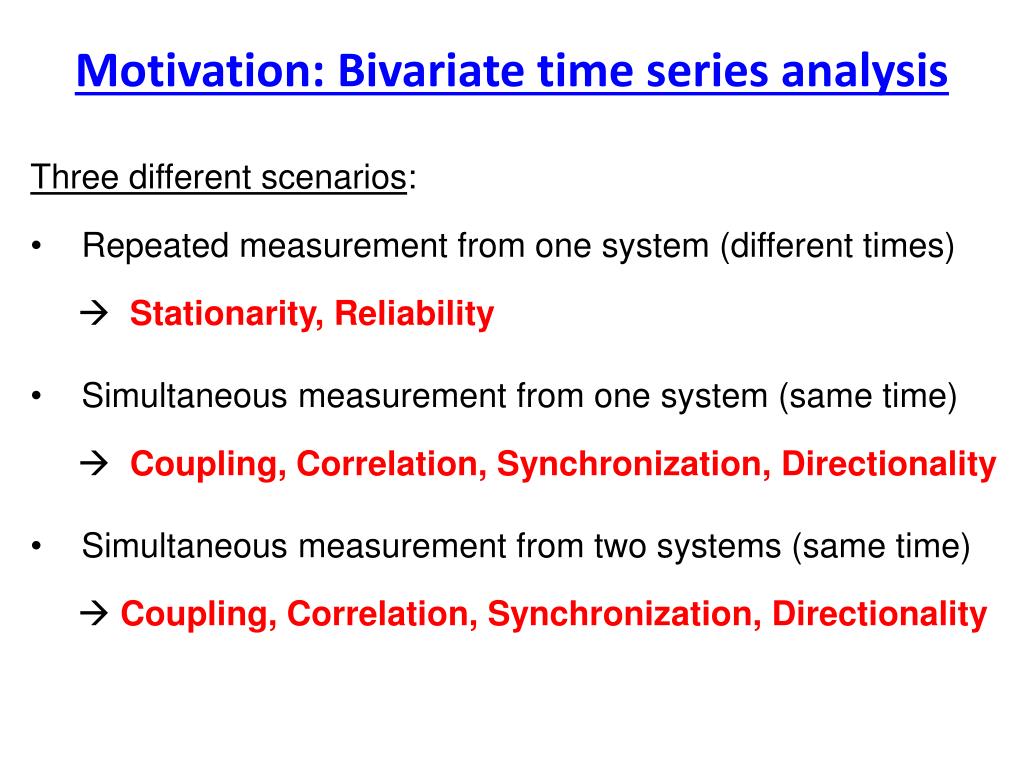This screenshot has width=1024, height=768.
Task: Click the second bullet point marker
Action: click(36, 396)
